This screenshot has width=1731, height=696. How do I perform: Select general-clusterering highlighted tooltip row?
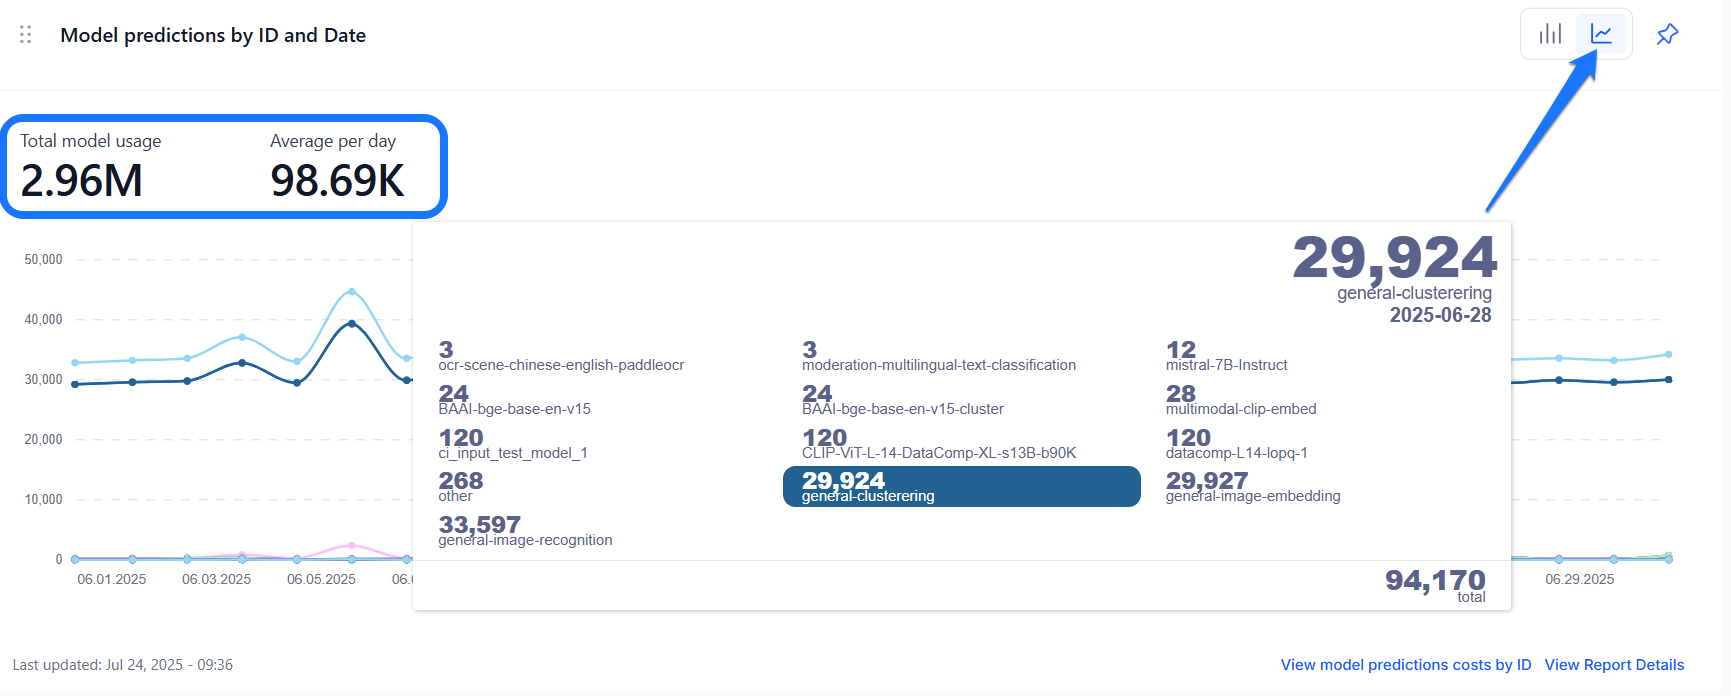(x=962, y=487)
